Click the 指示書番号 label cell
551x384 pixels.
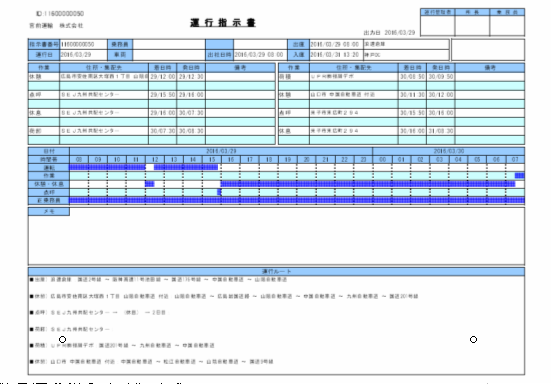[x=44, y=44]
